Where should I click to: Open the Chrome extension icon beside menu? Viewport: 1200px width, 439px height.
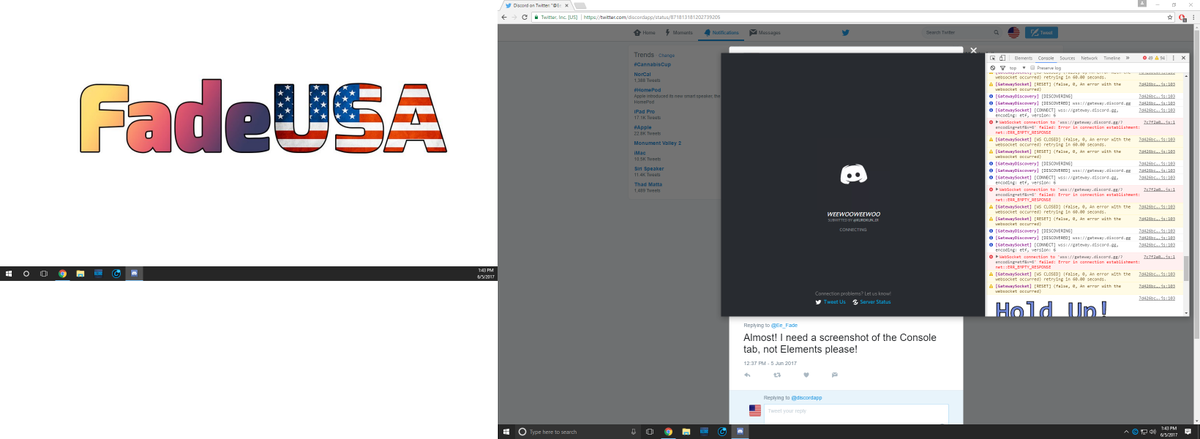click(x=1183, y=17)
